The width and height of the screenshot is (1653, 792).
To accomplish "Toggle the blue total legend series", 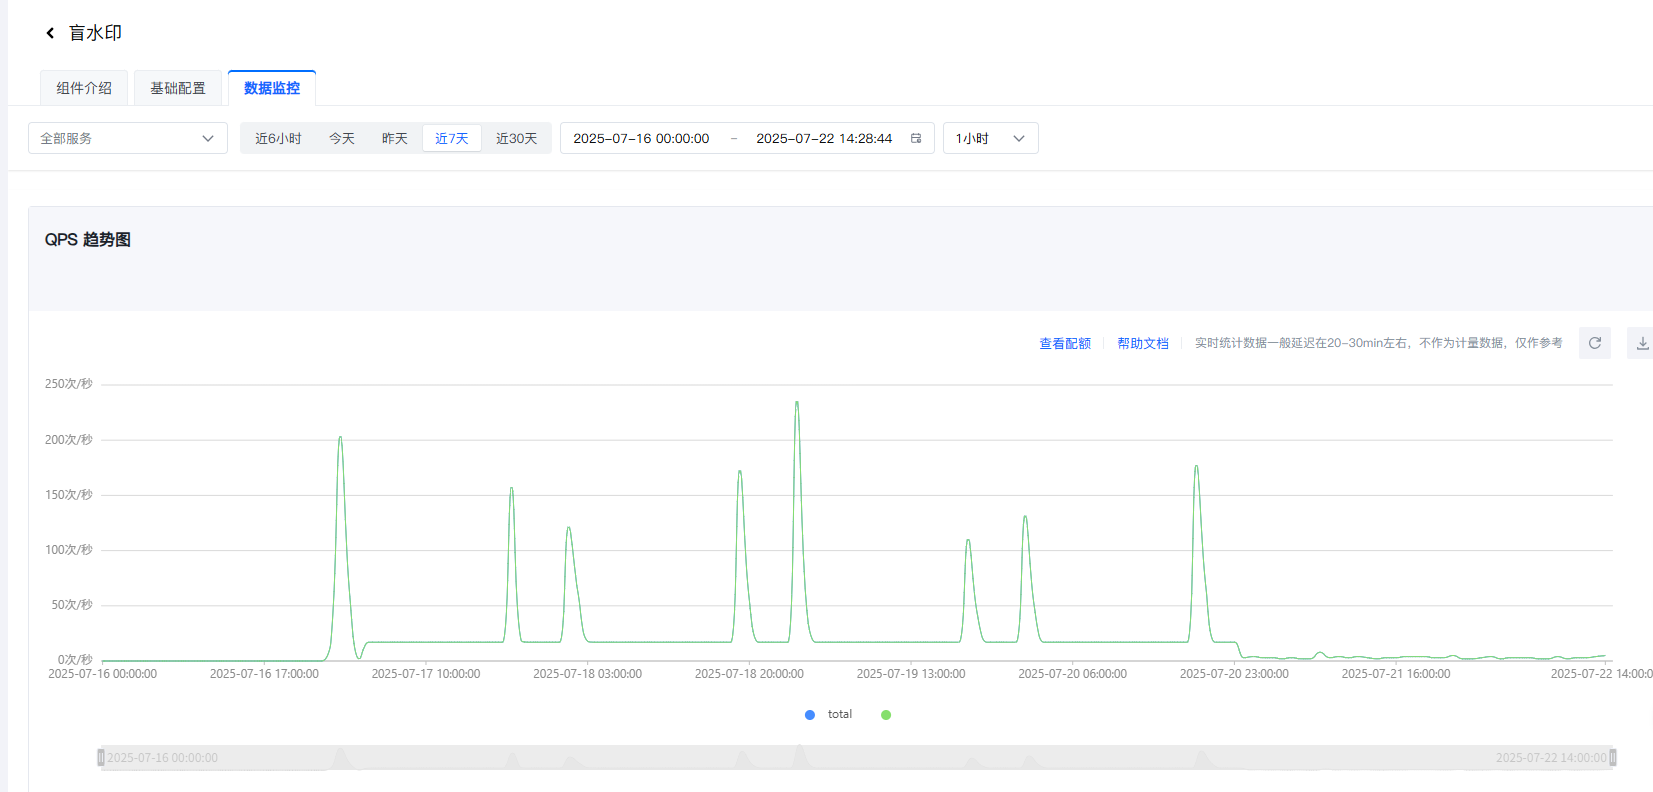I will point(829,714).
